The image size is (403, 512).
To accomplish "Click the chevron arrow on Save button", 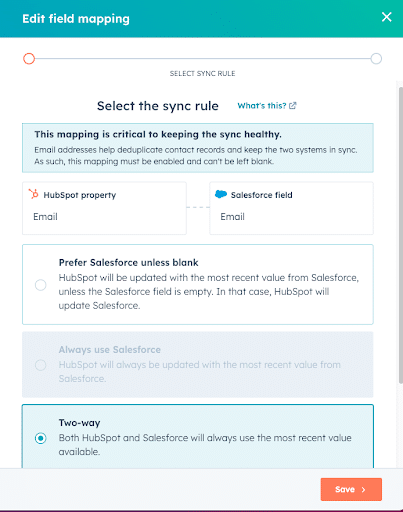I will pyautogui.click(x=364, y=489).
